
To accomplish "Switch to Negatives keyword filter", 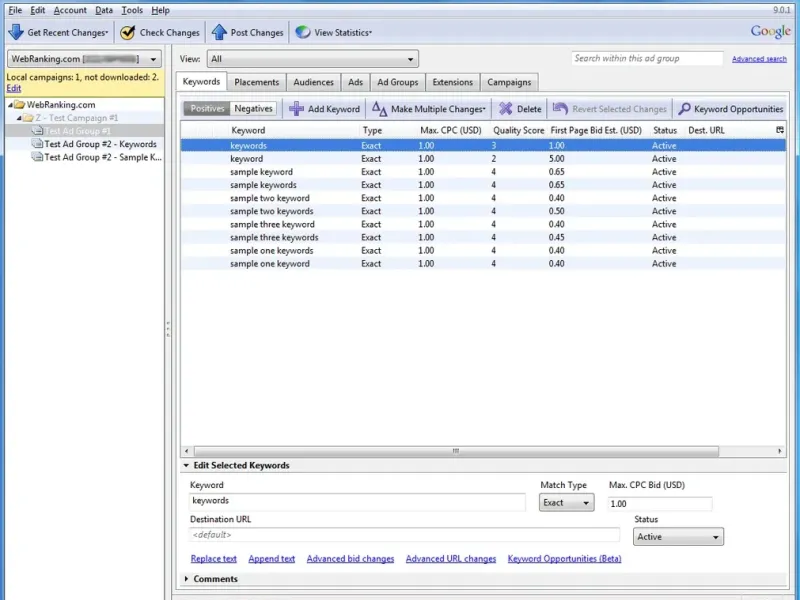I will (253, 109).
